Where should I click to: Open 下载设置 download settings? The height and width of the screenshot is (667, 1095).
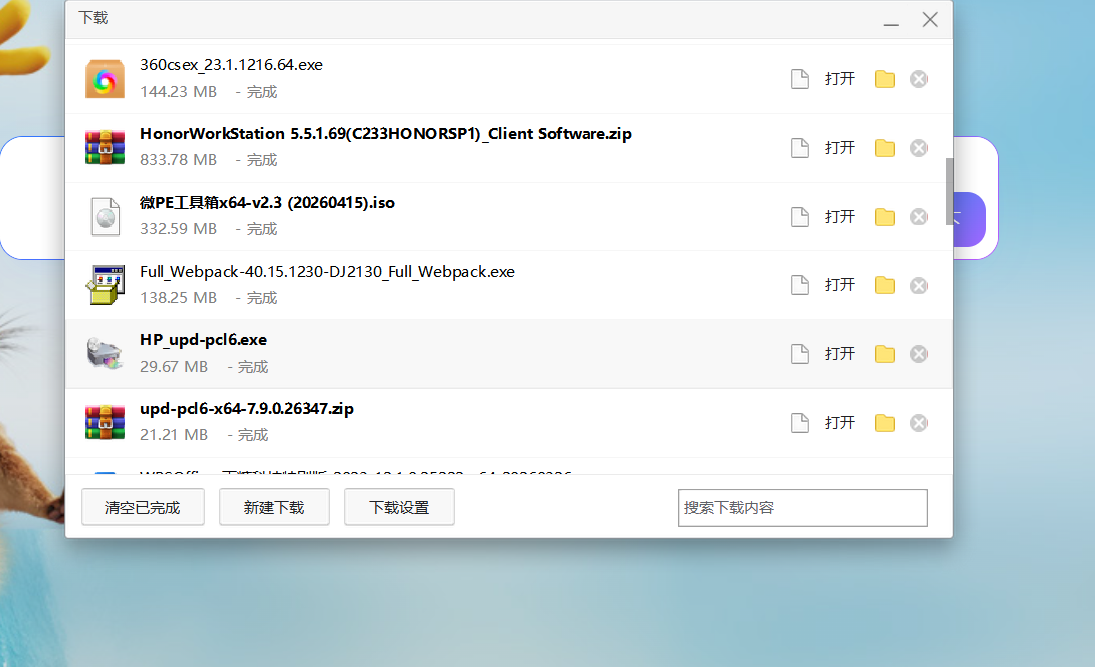click(399, 507)
